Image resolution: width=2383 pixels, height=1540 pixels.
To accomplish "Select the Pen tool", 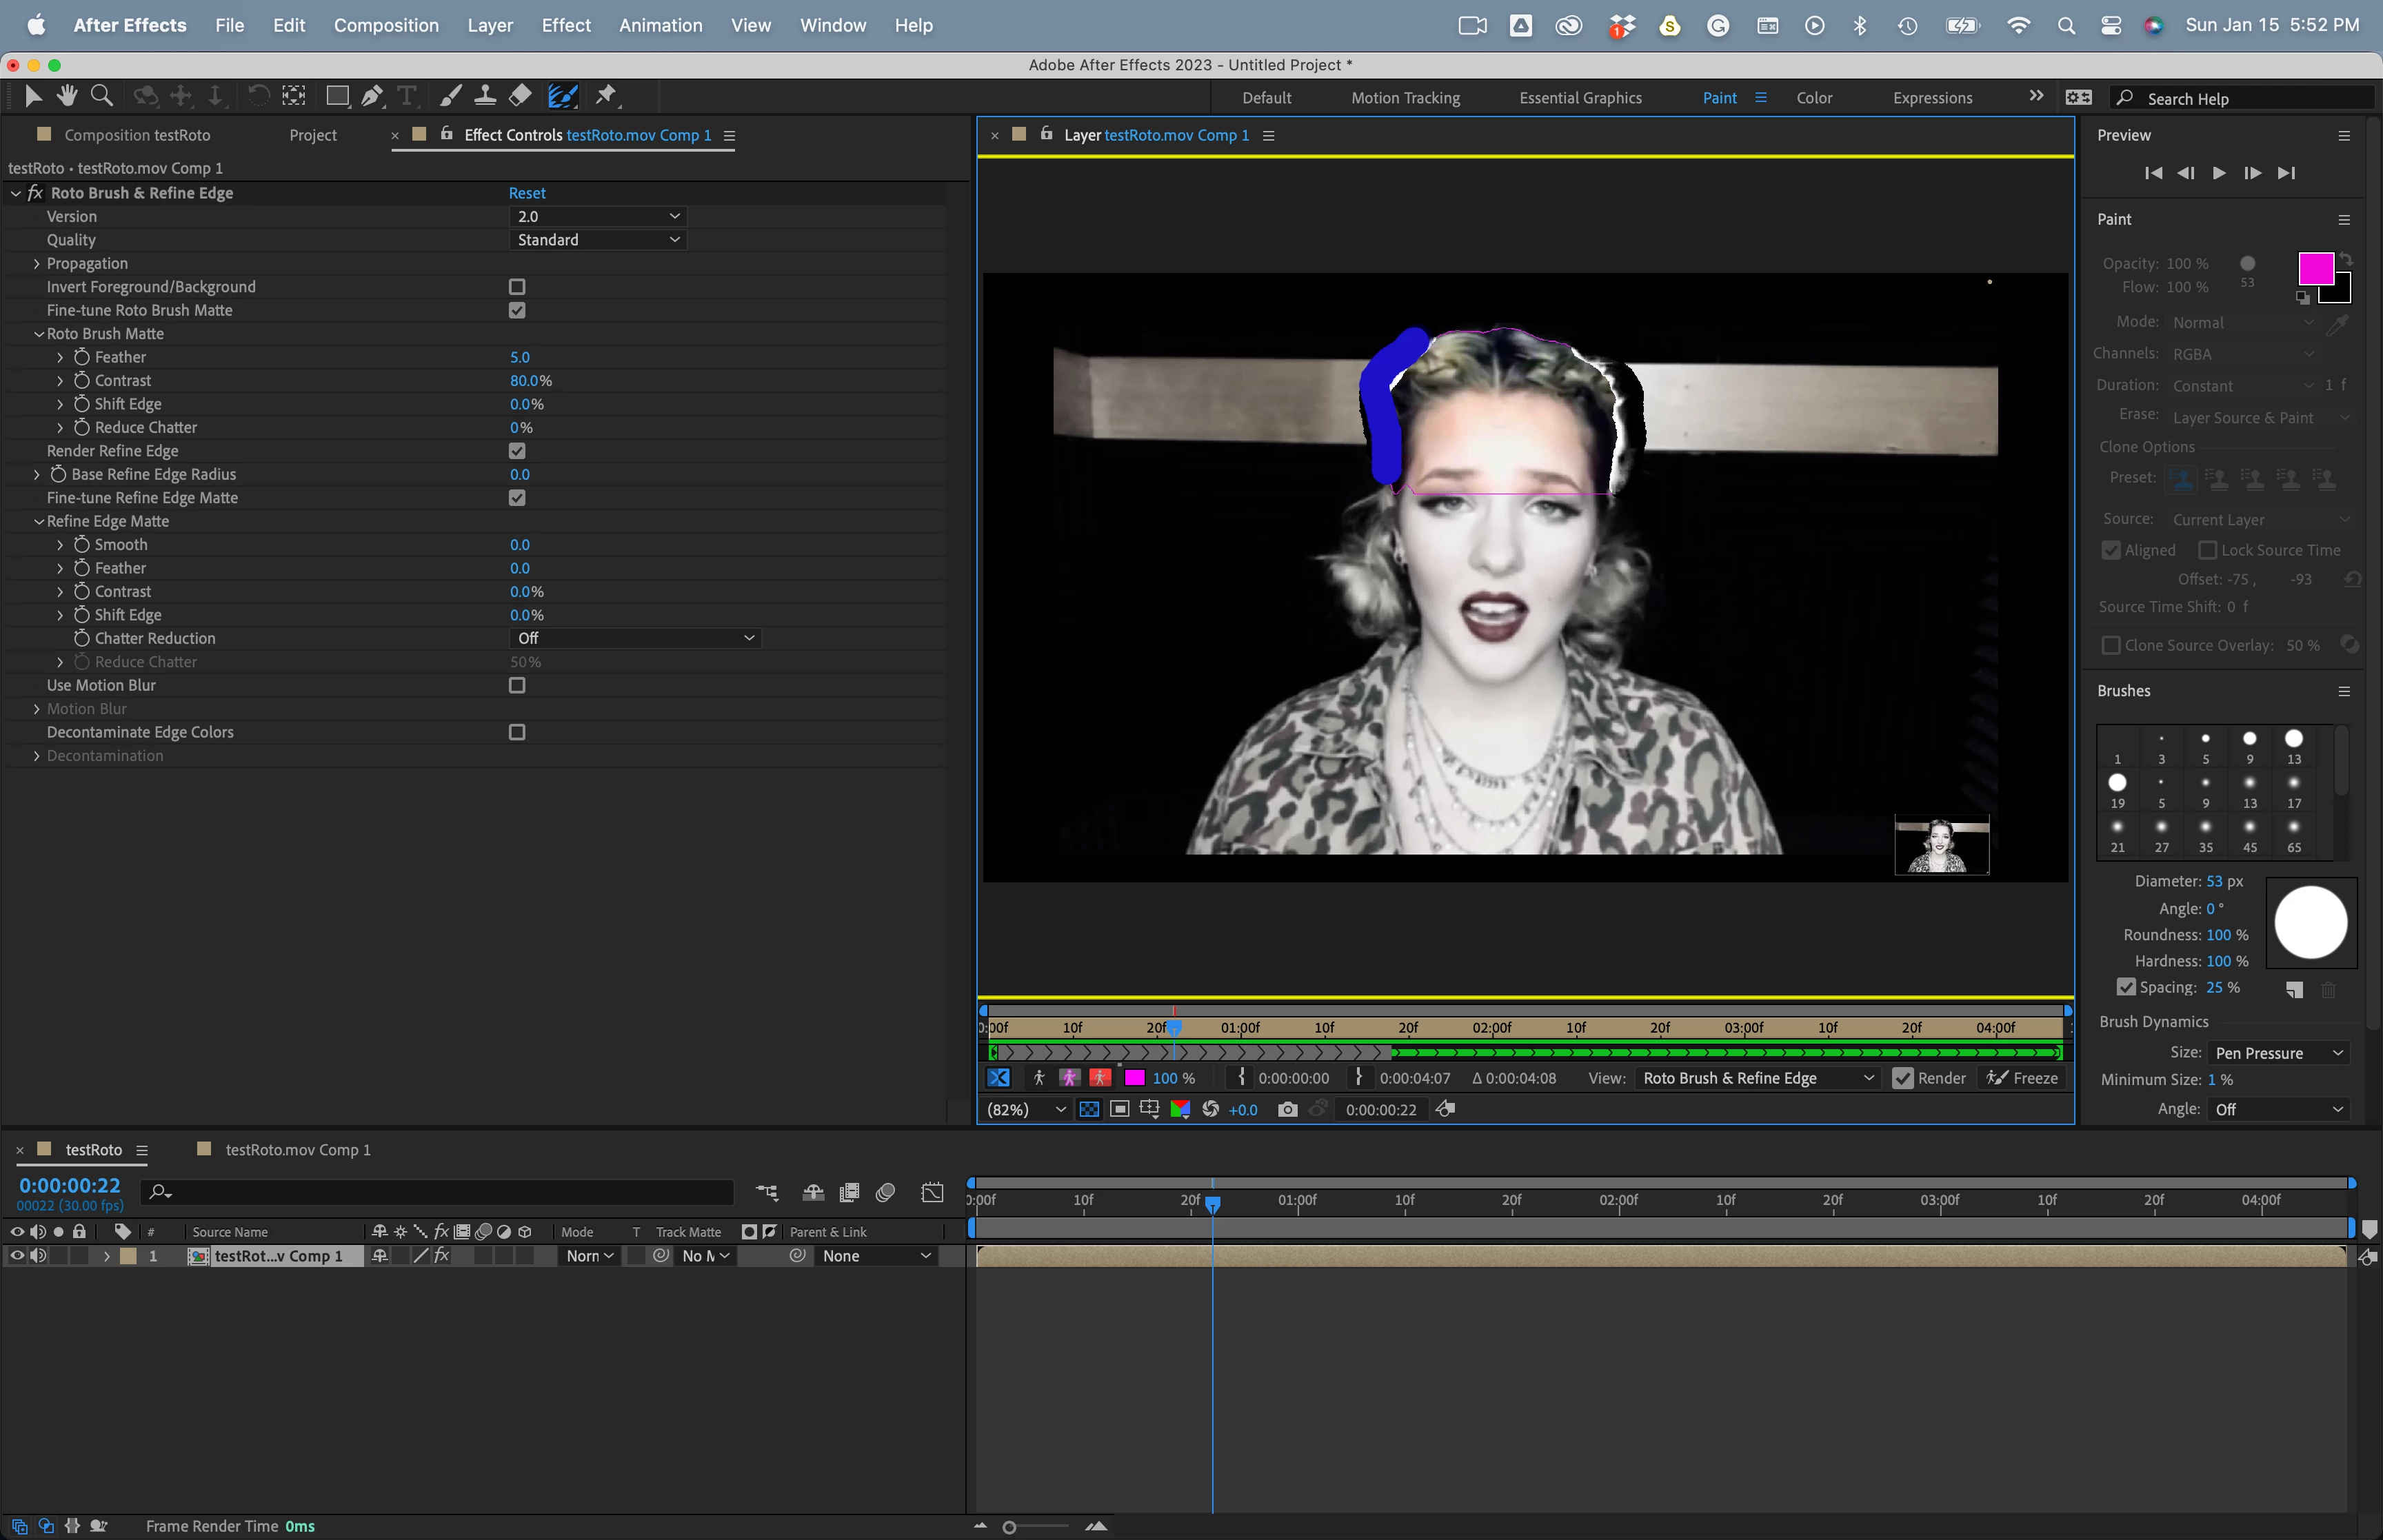I will (x=372, y=96).
